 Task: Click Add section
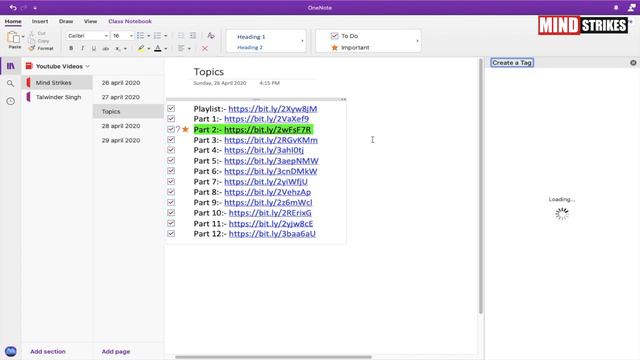(48, 351)
